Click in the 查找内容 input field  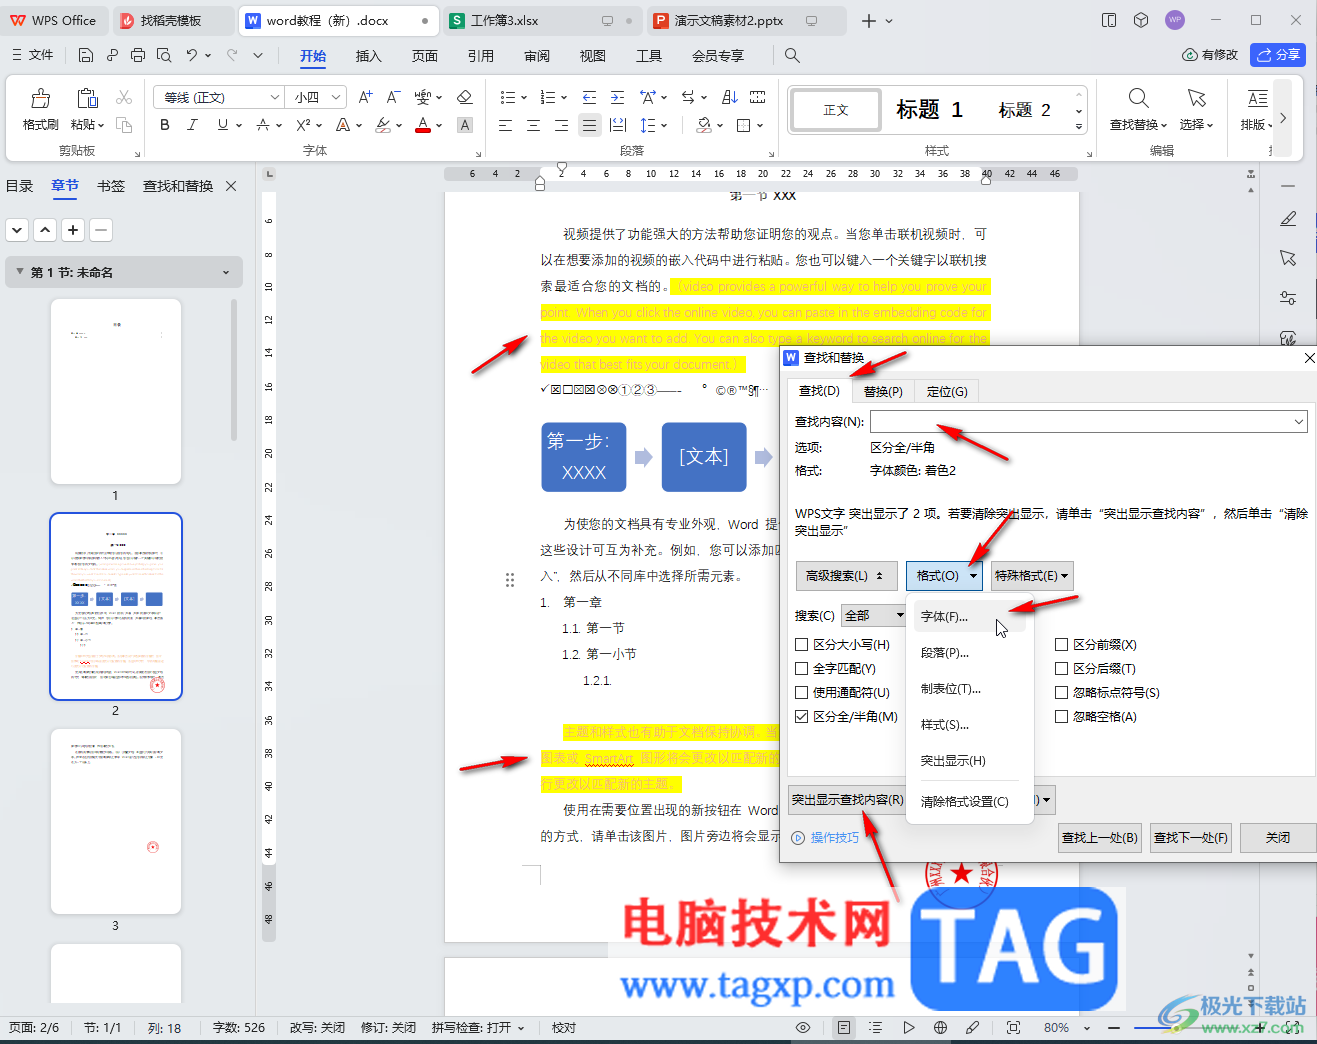[x=1080, y=422]
